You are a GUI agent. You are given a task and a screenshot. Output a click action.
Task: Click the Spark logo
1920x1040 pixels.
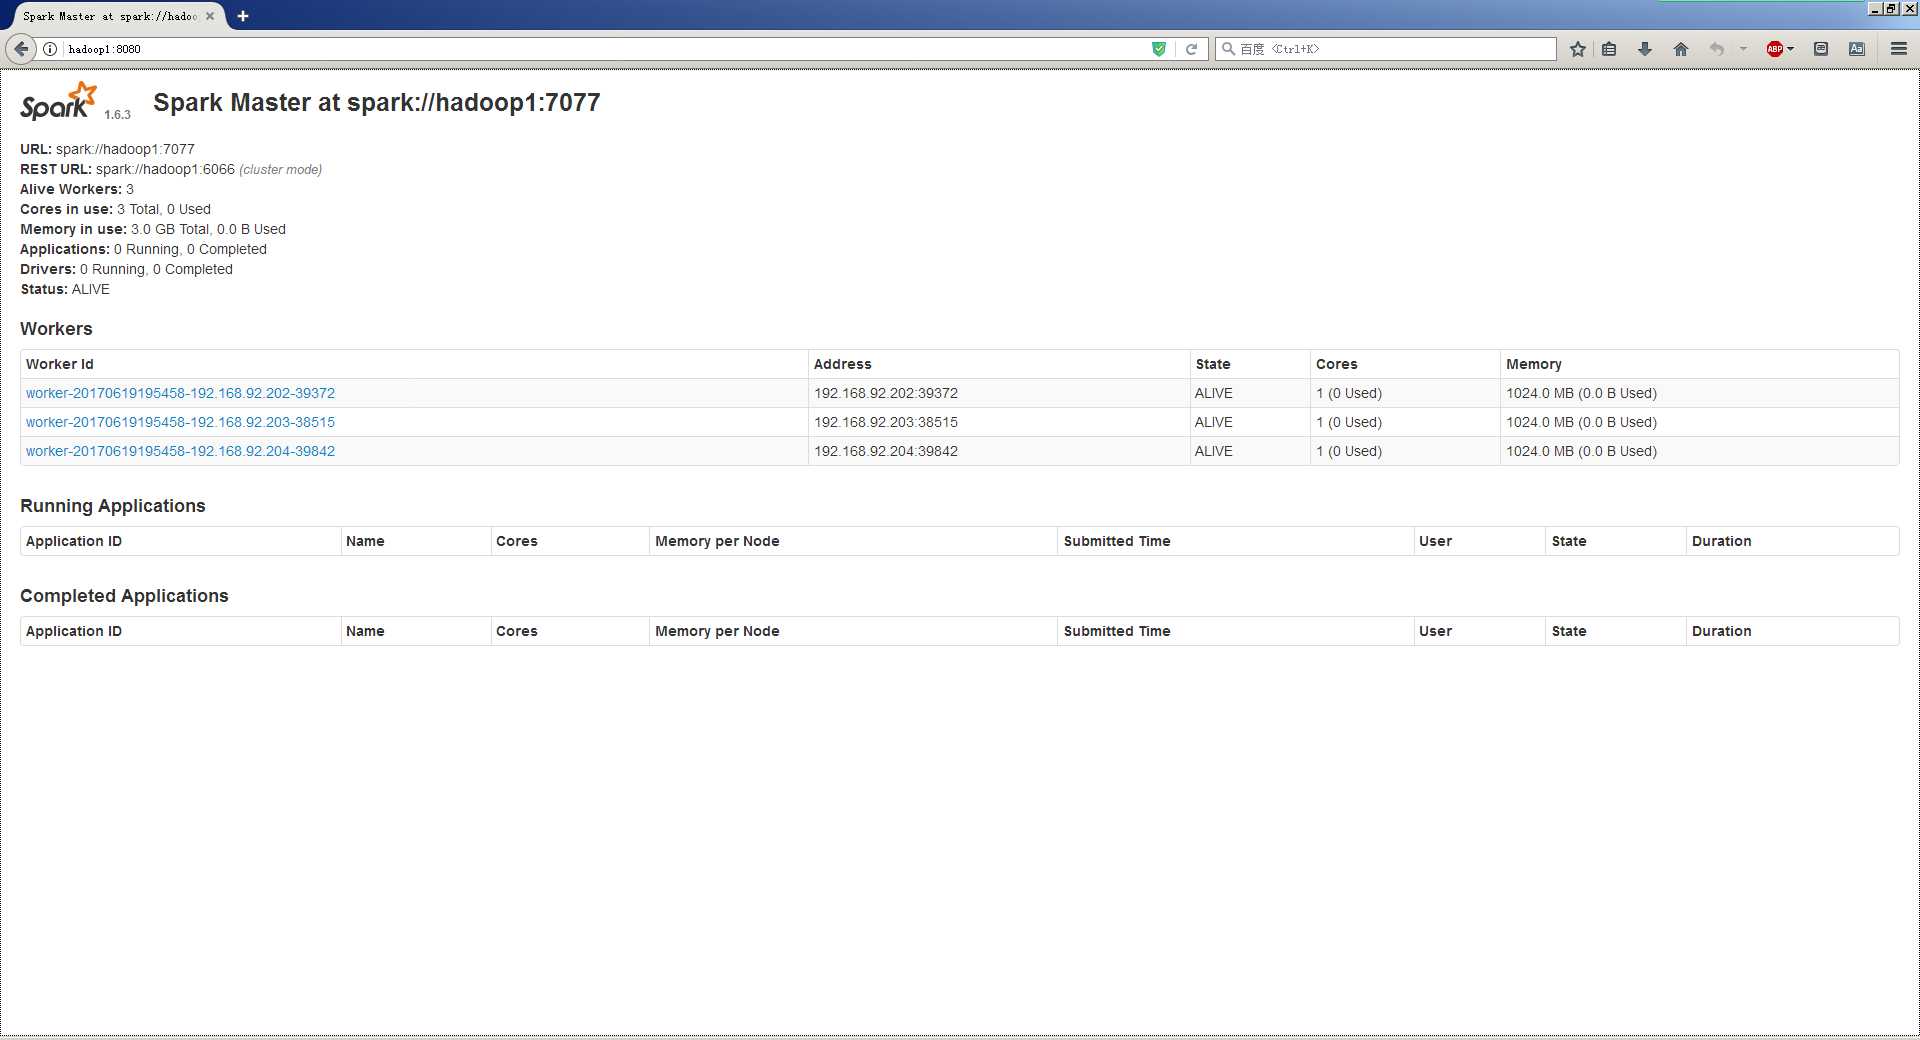point(59,102)
